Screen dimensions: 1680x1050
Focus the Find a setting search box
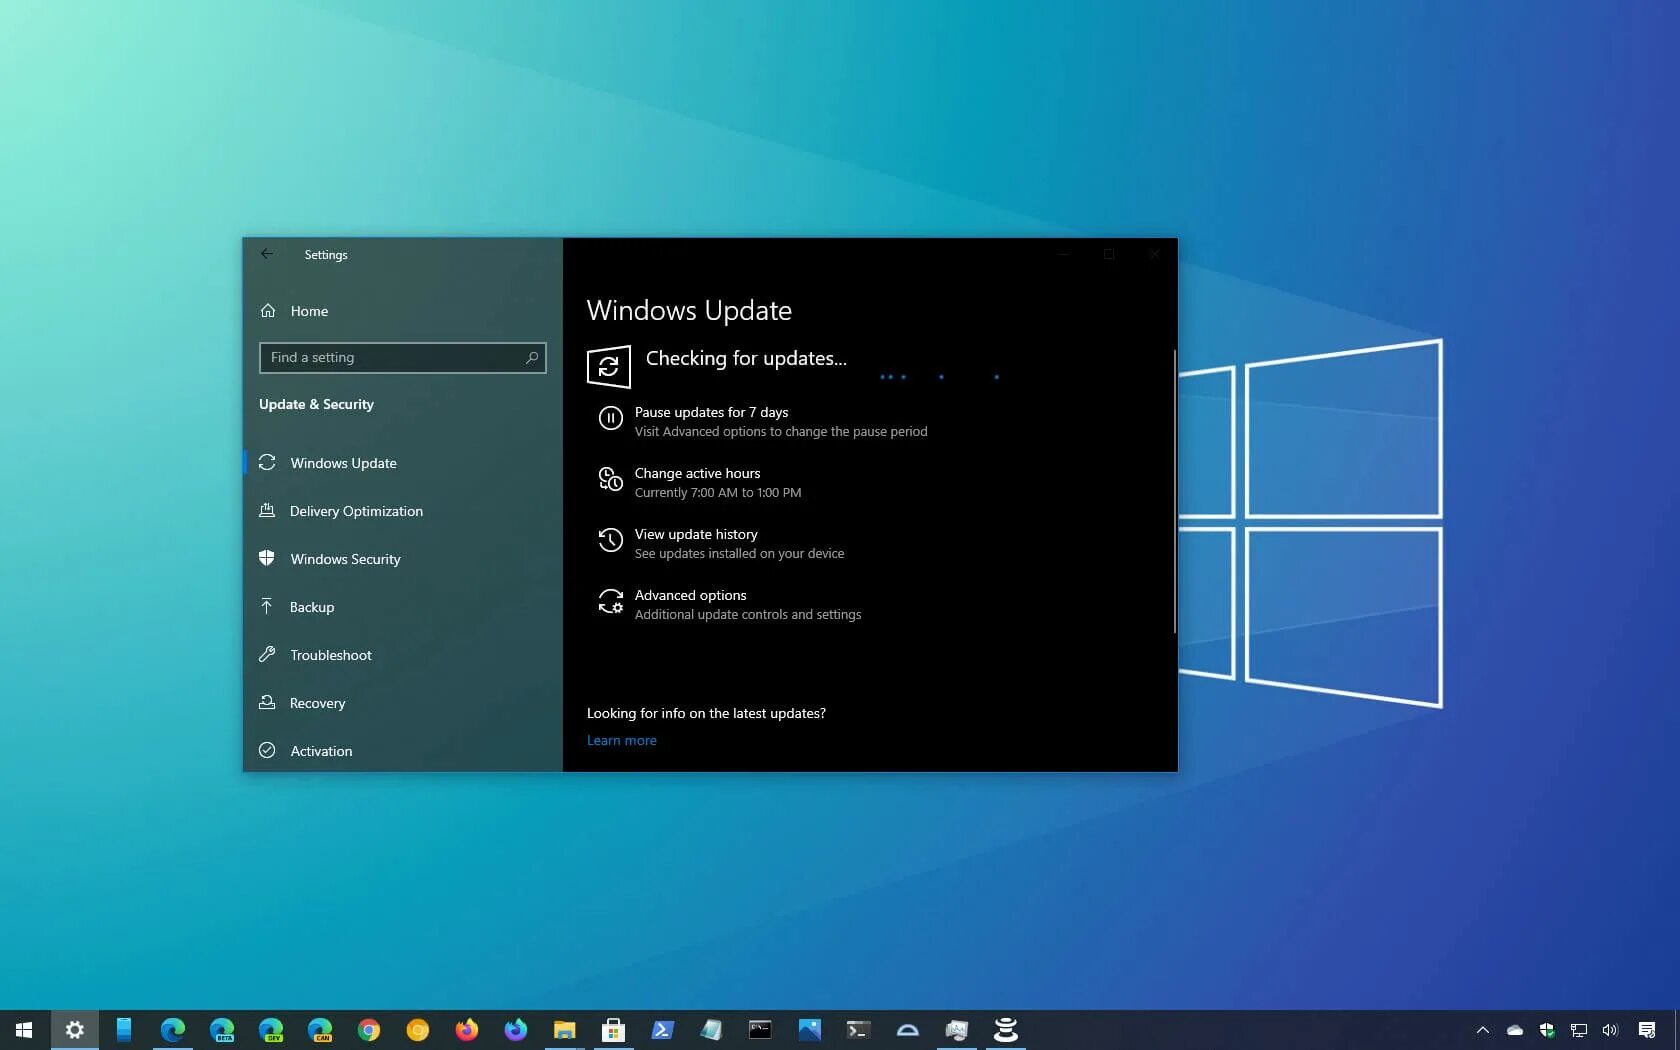402,357
